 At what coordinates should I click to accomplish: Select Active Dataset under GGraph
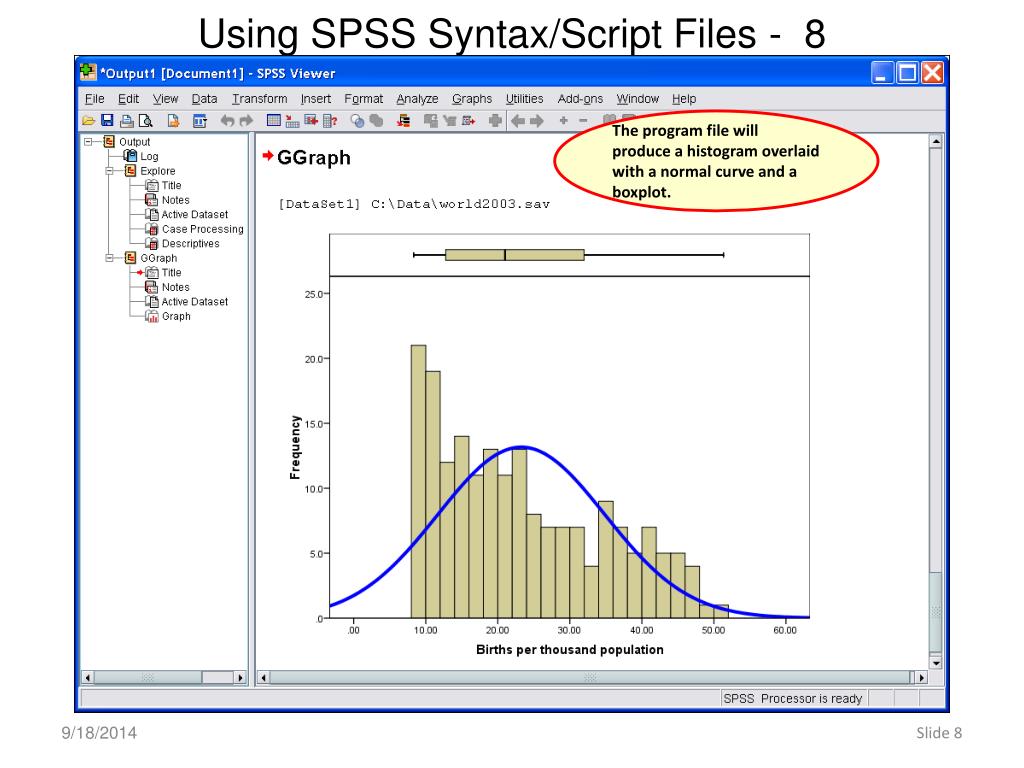coord(195,302)
